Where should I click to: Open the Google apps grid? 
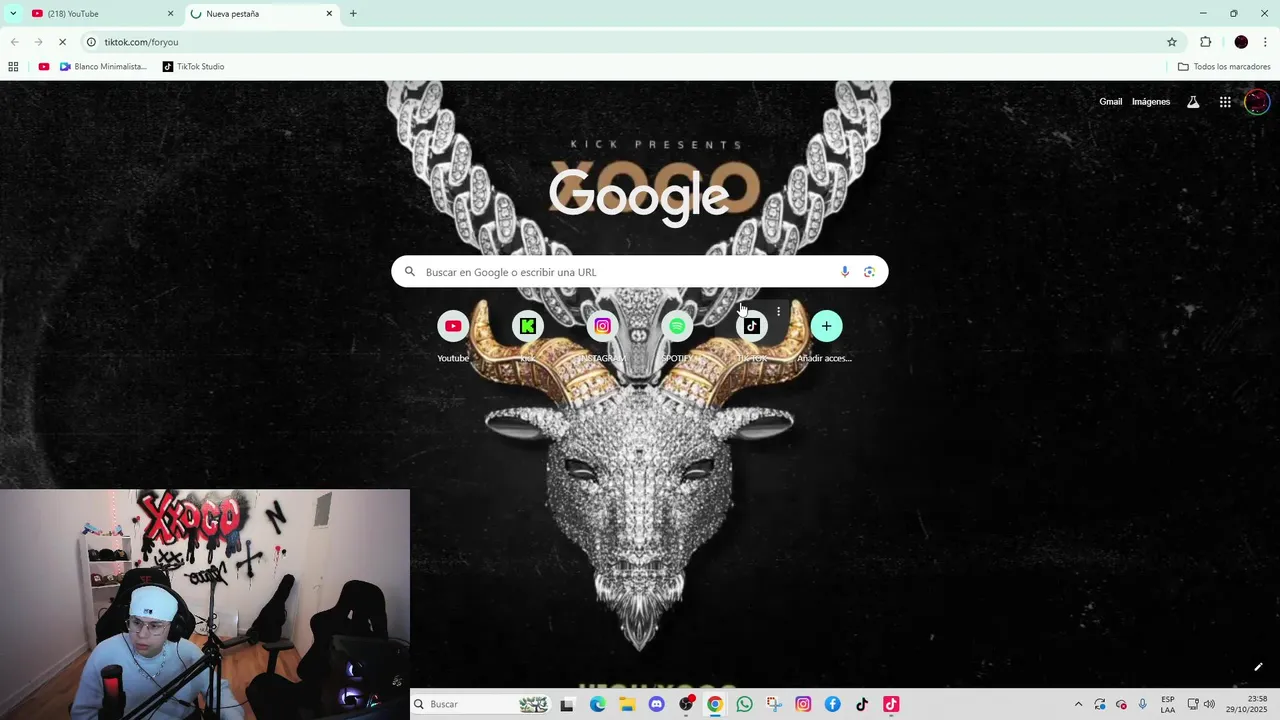[x=1225, y=102]
